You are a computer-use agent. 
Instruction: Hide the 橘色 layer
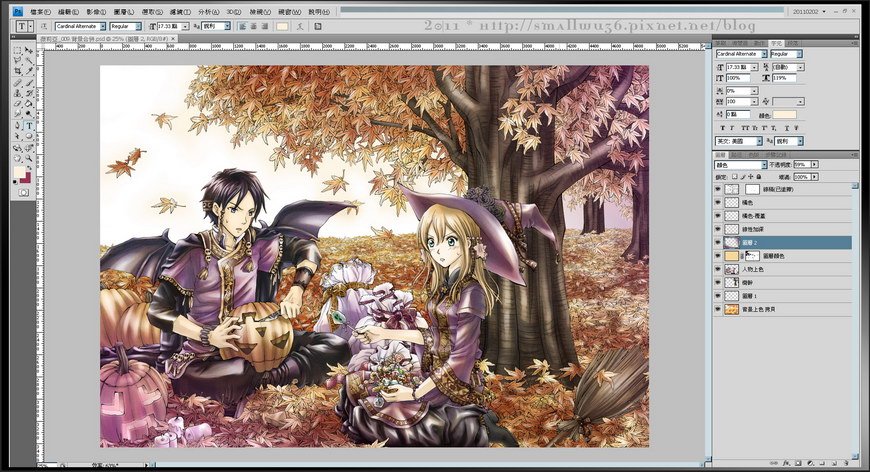(x=718, y=202)
